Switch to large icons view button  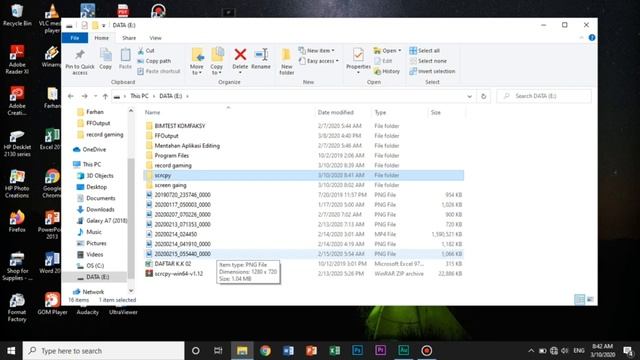click(x=590, y=300)
